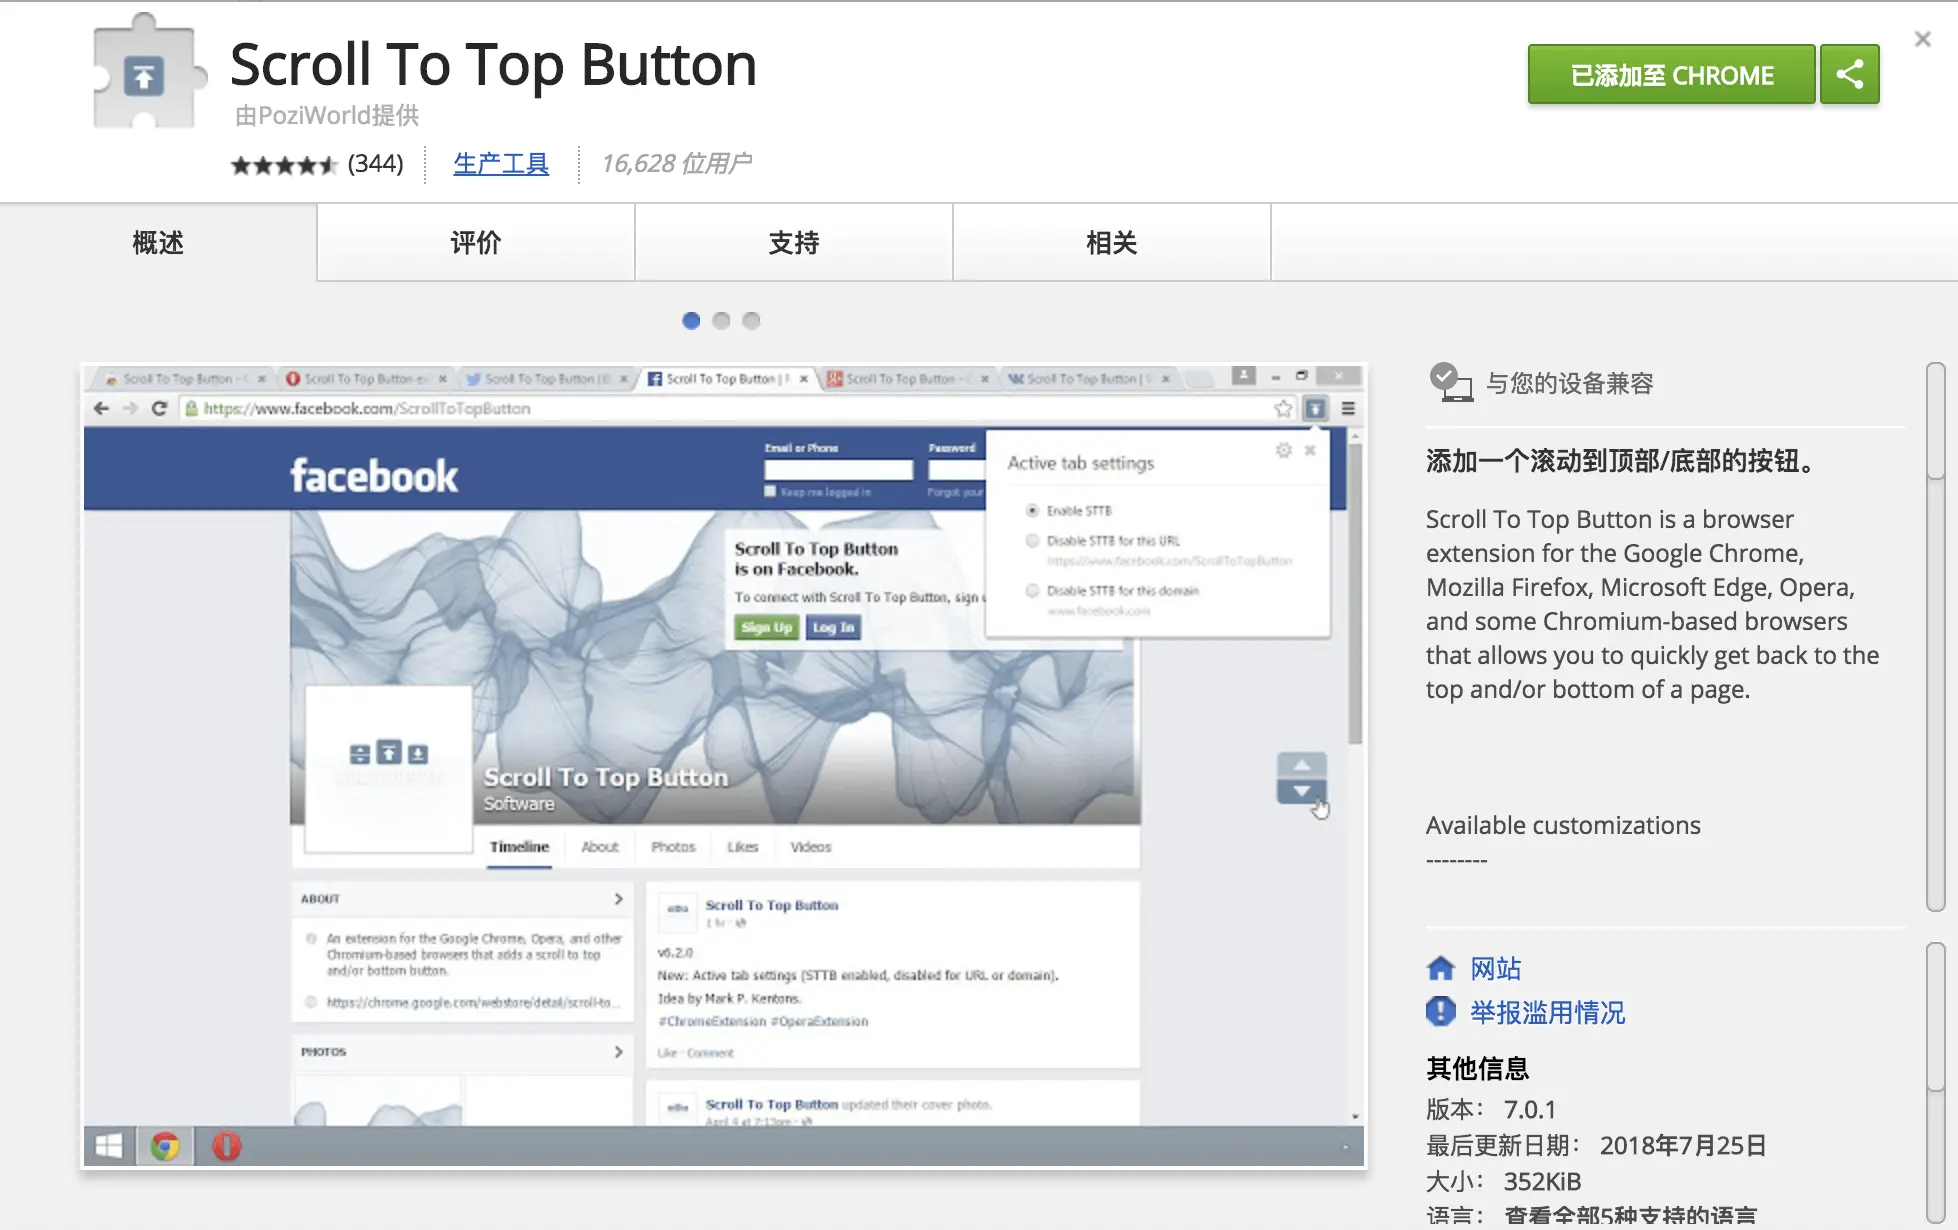Select the second carousel dot

721,320
